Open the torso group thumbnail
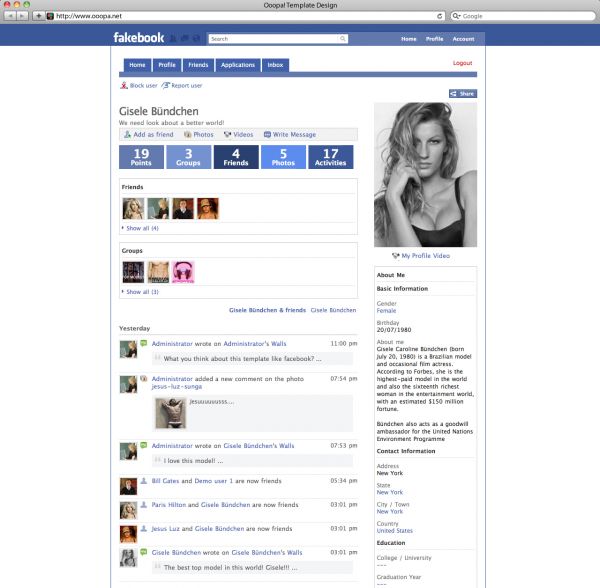The width and height of the screenshot is (600, 588). tap(158, 272)
